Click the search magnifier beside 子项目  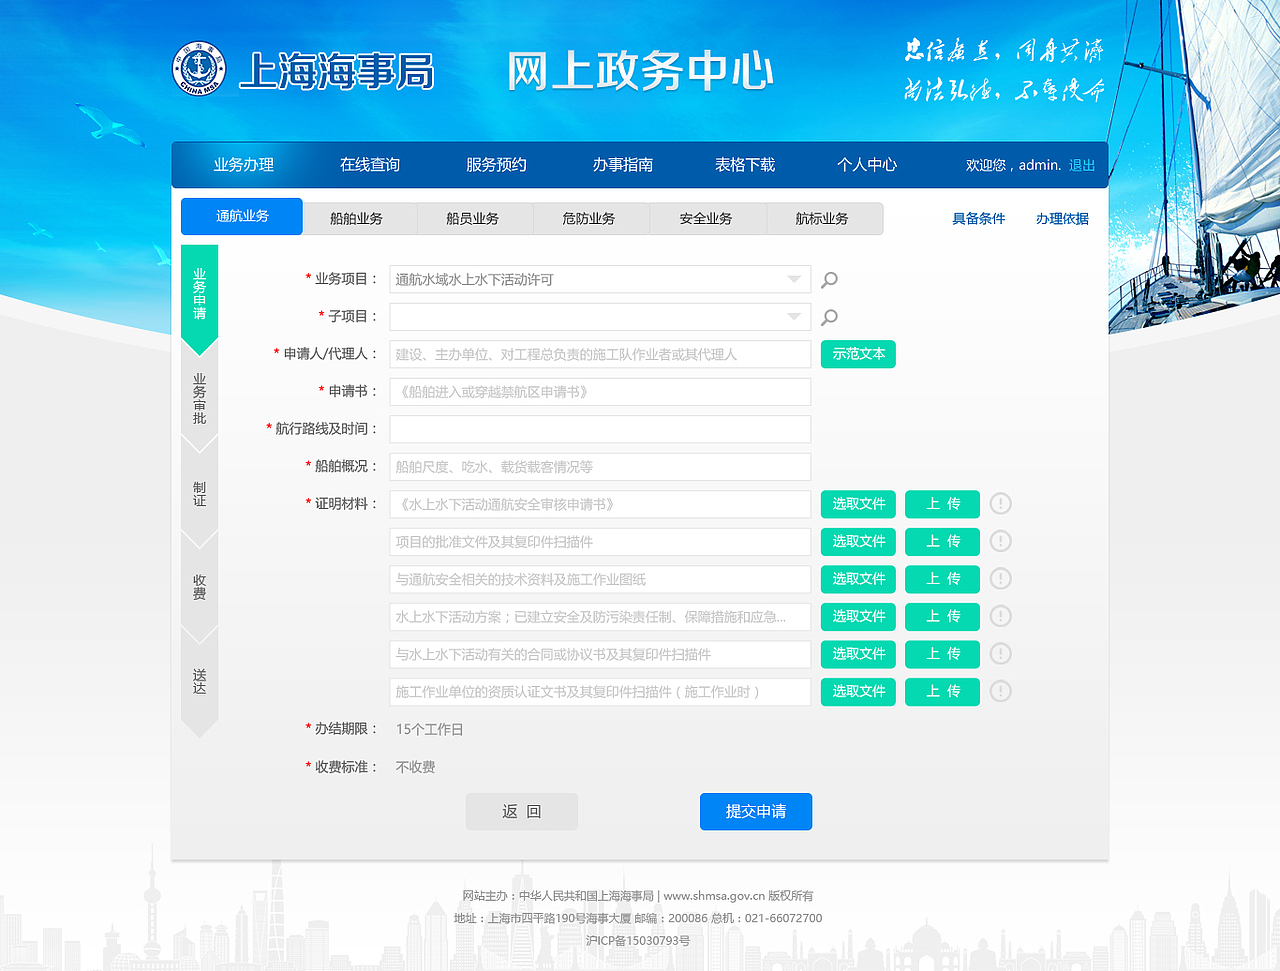click(x=829, y=317)
